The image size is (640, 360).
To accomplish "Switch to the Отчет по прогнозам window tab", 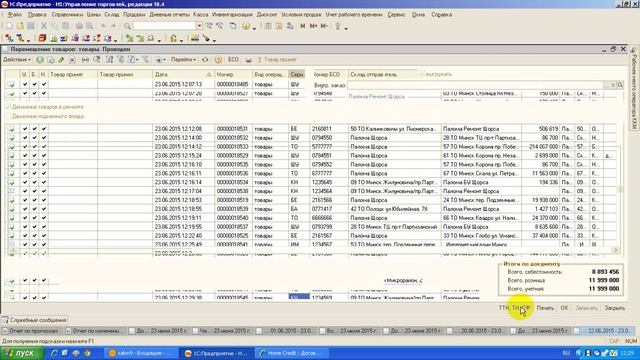I will coord(32,331).
